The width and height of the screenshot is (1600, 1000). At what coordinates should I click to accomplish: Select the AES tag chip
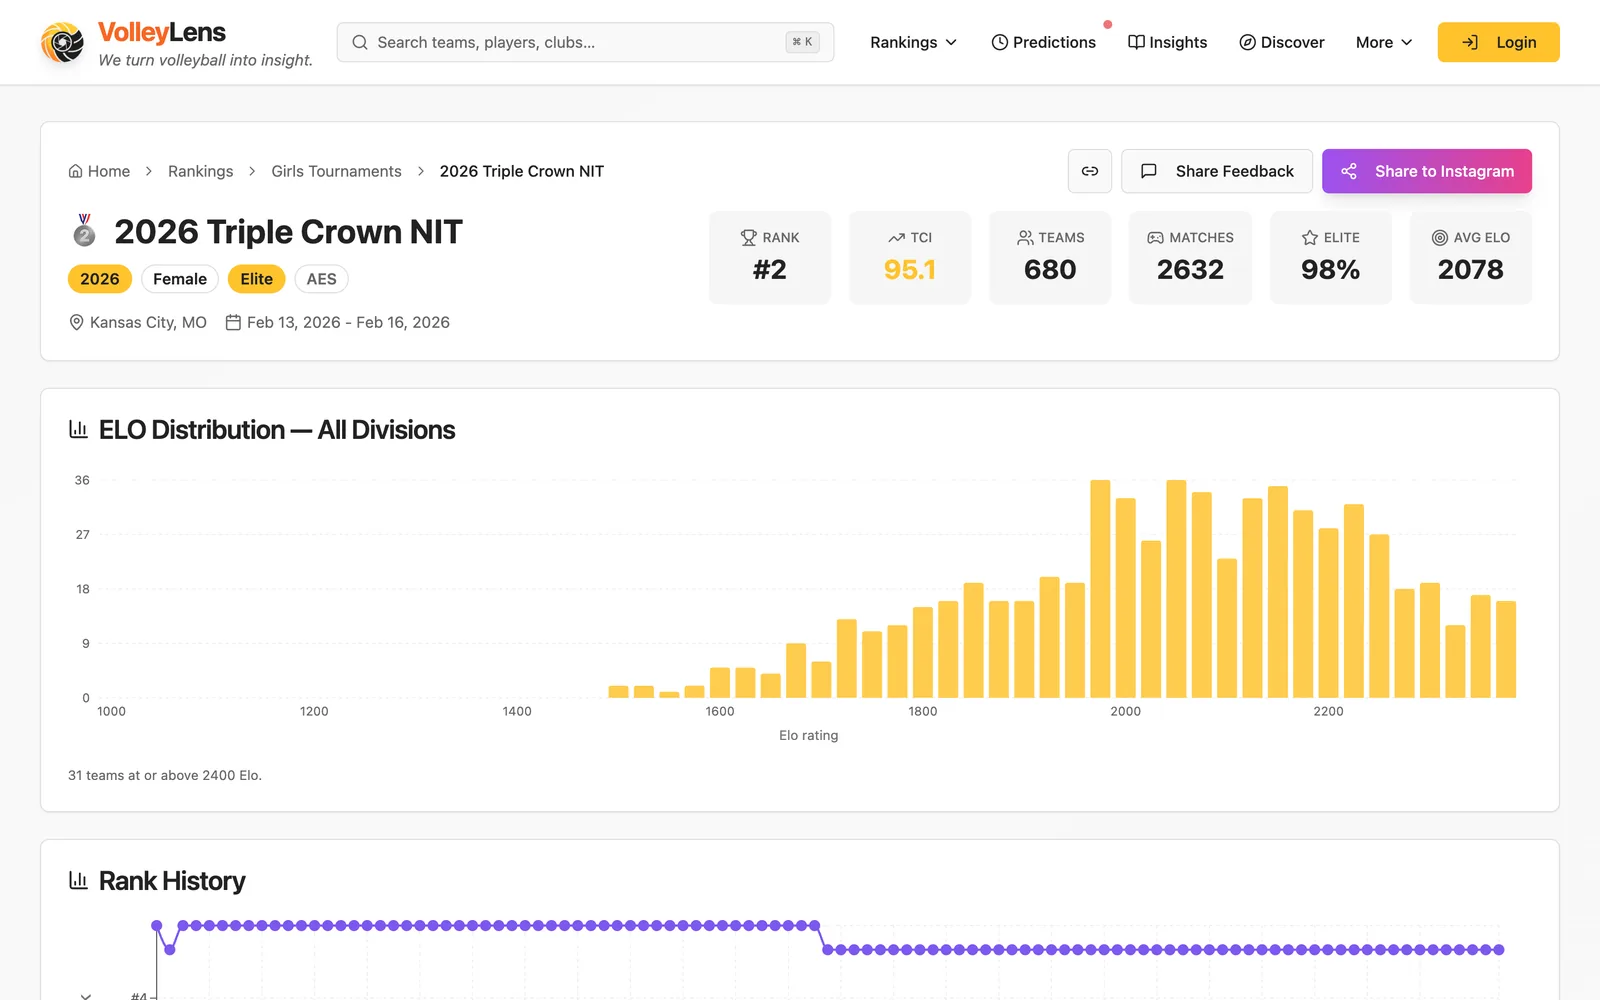321,279
